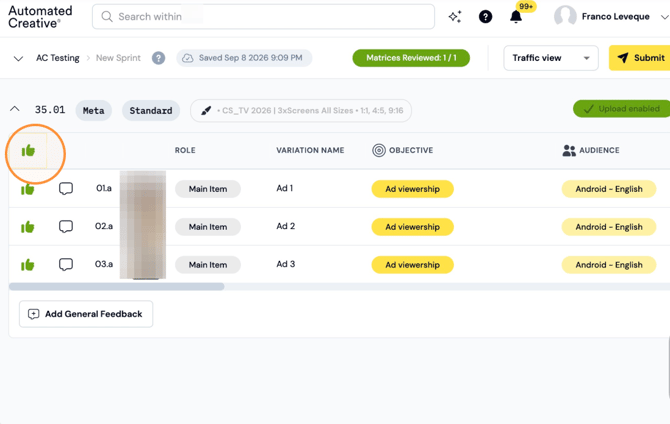
Task: Open comment bubble for row 01.a
Action: click(x=66, y=188)
